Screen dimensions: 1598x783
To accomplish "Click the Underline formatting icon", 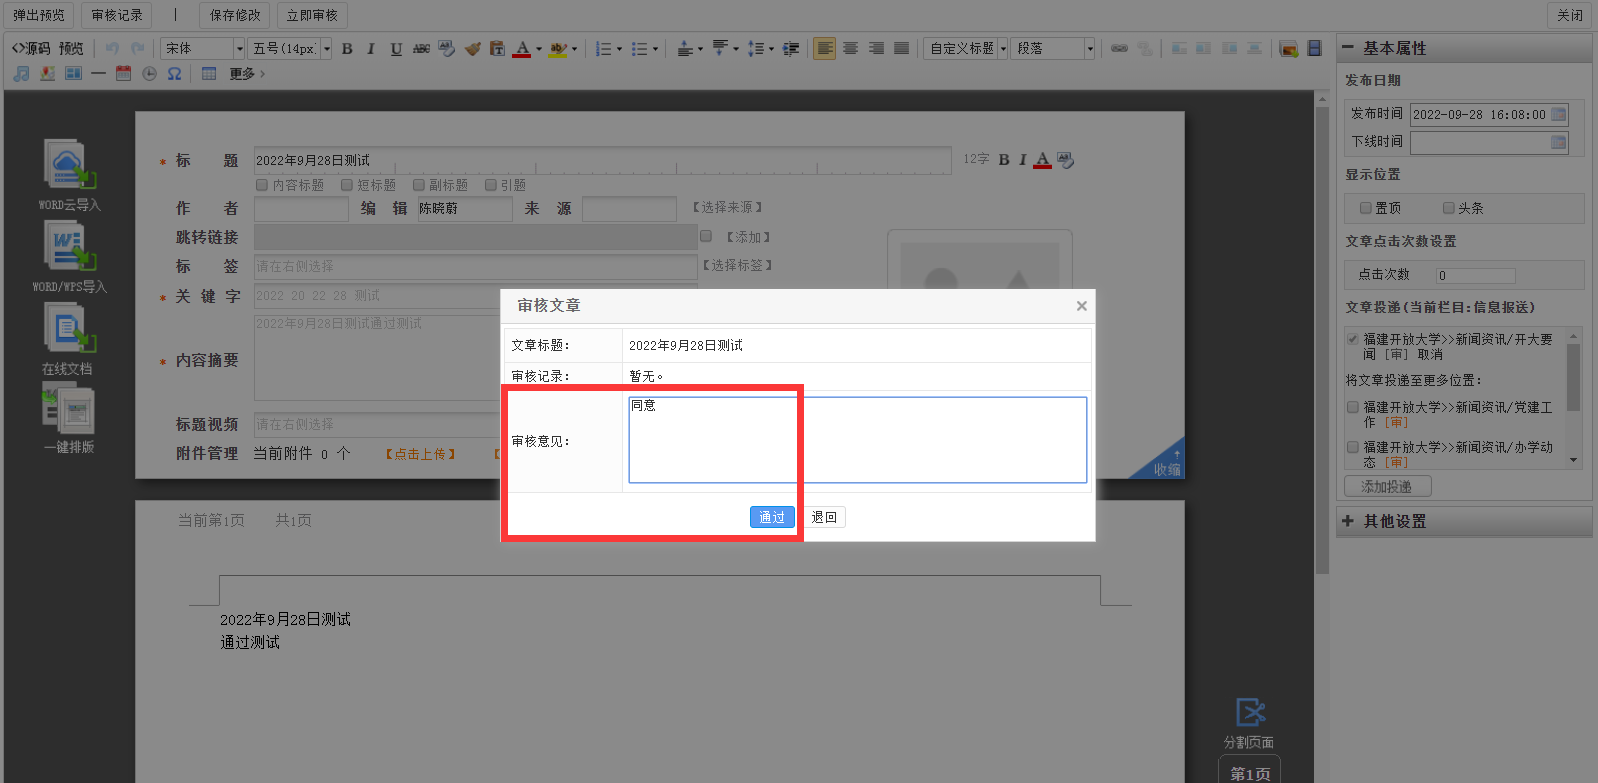I will [x=396, y=48].
